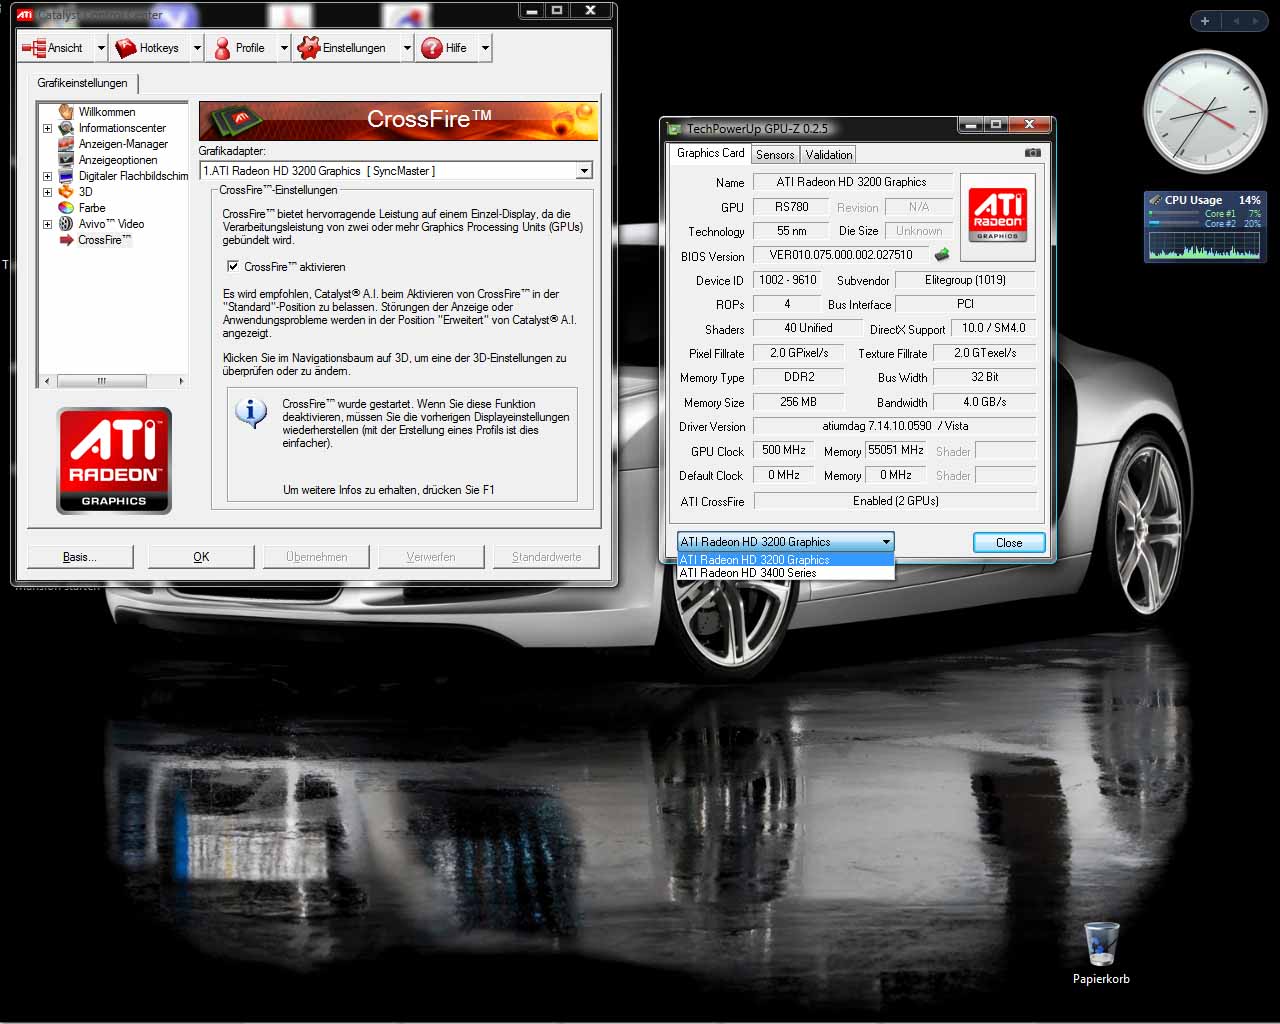Expand the Ansicht dropdown arrow

101,48
